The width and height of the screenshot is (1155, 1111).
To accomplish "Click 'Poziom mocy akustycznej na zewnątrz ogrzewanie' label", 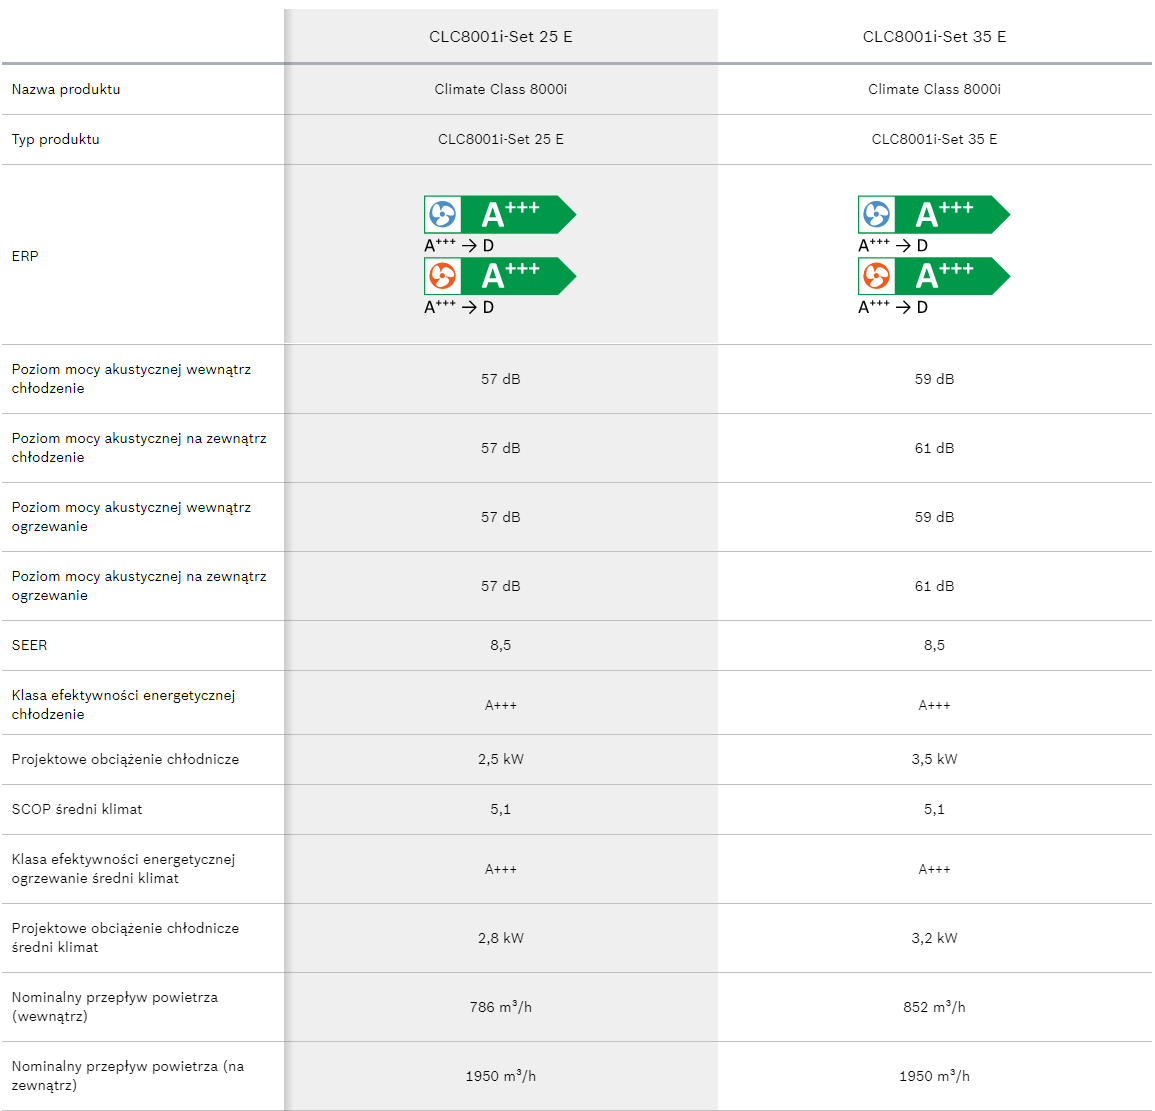I will [139, 586].
